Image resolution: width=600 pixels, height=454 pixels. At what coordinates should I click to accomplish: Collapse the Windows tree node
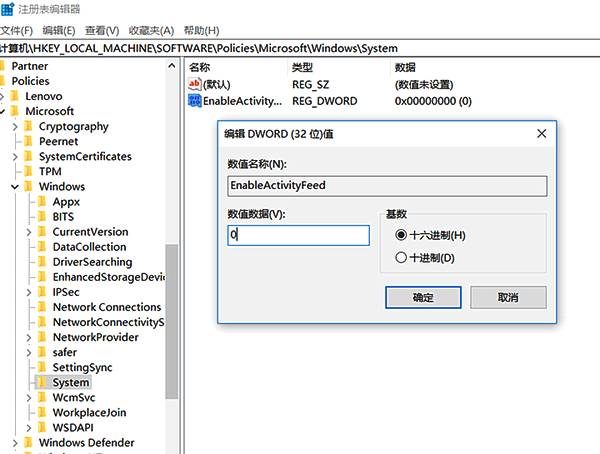point(15,187)
